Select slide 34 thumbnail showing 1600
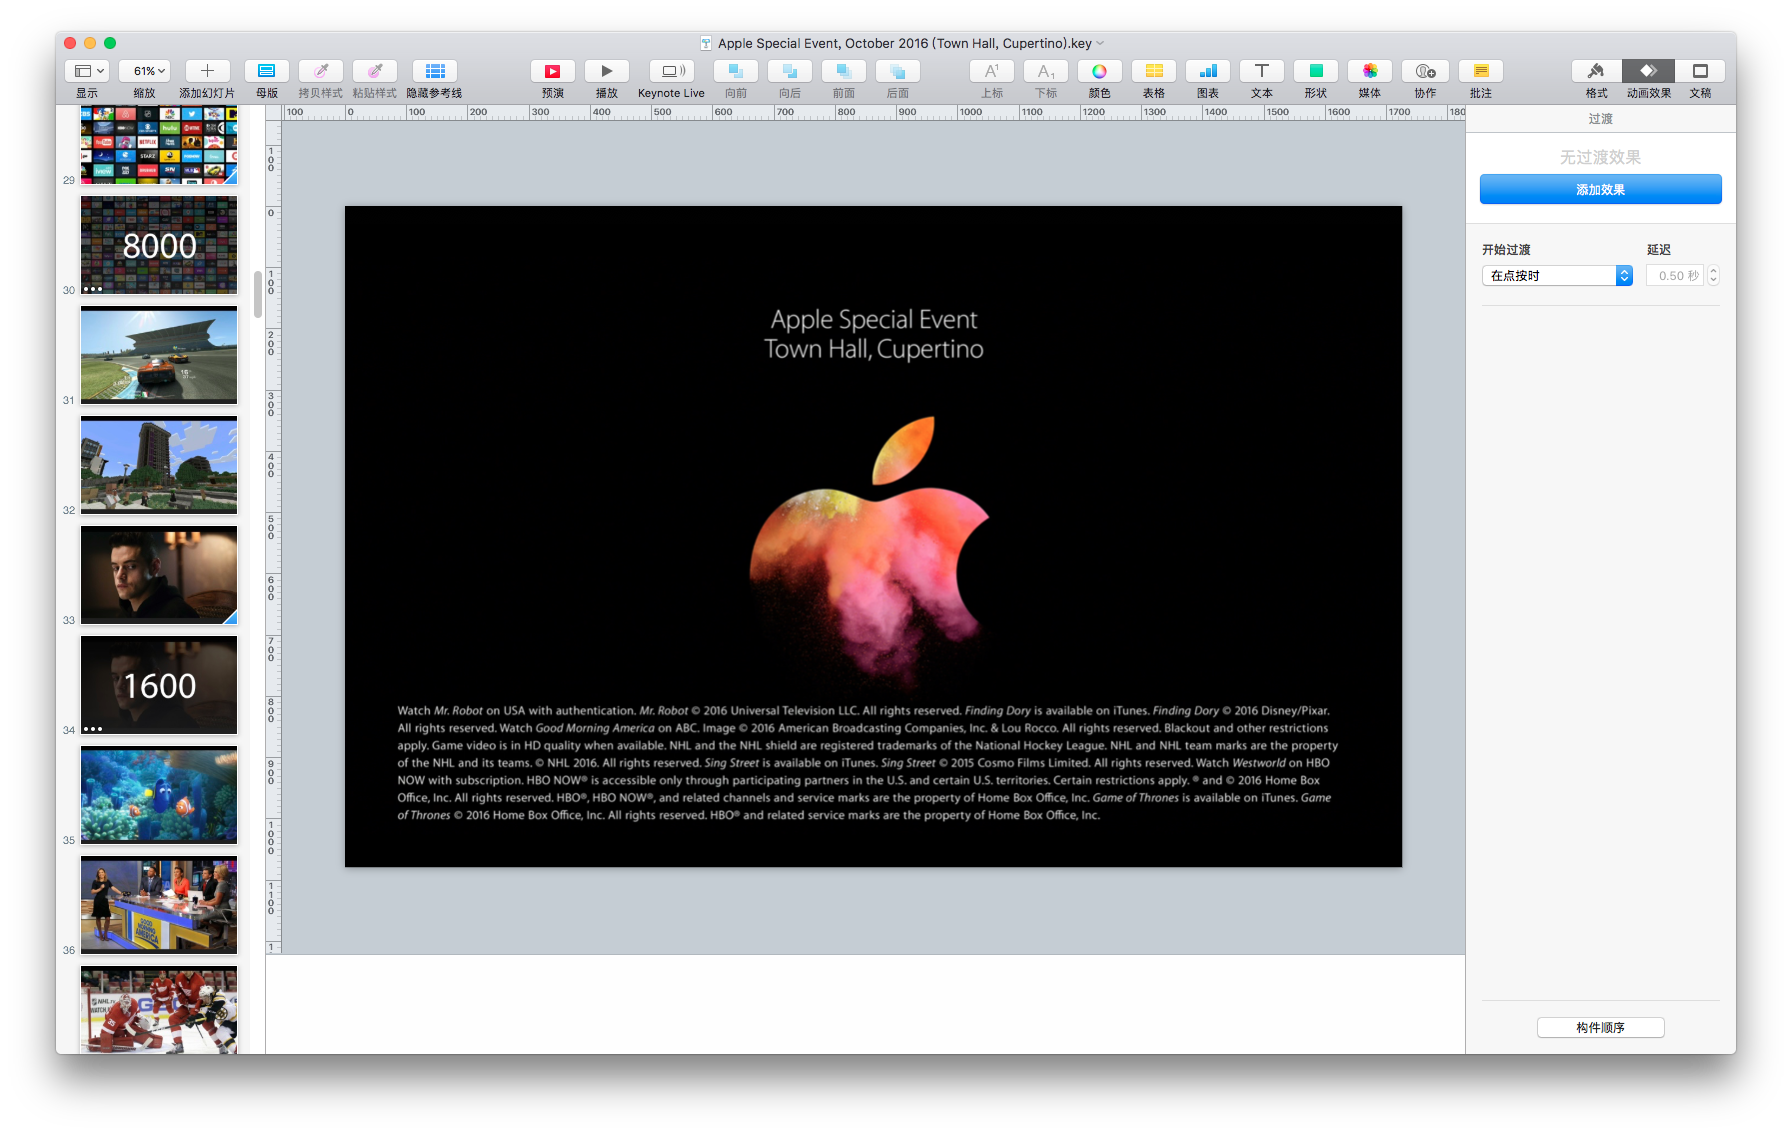 coord(159,685)
